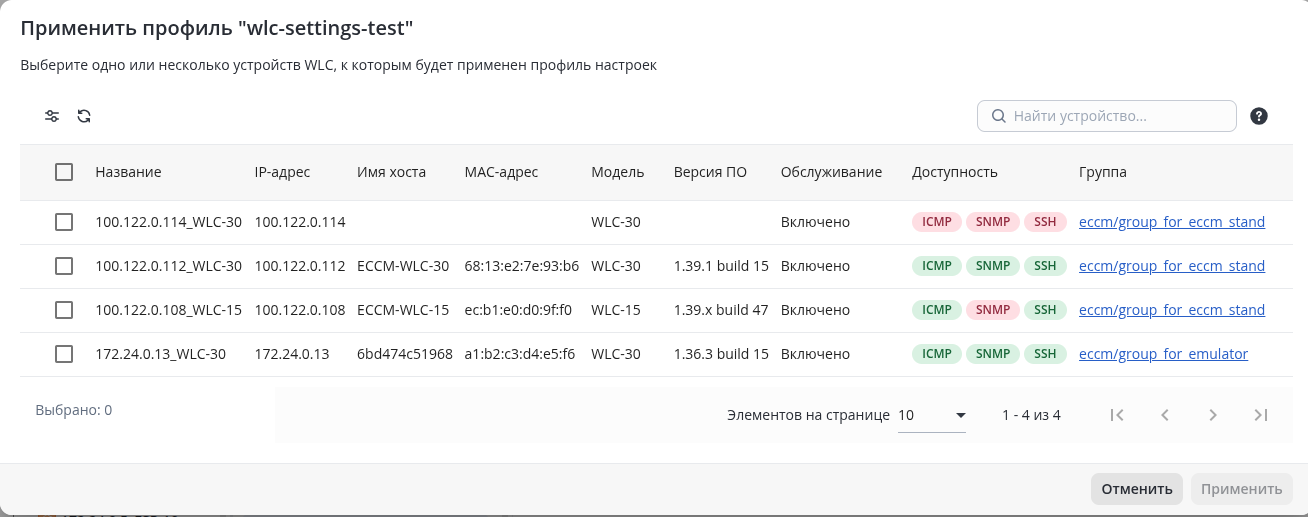The height and width of the screenshot is (517, 1308).
Task: Open group link for 100.122.0.114 device
Action: tap(1172, 222)
